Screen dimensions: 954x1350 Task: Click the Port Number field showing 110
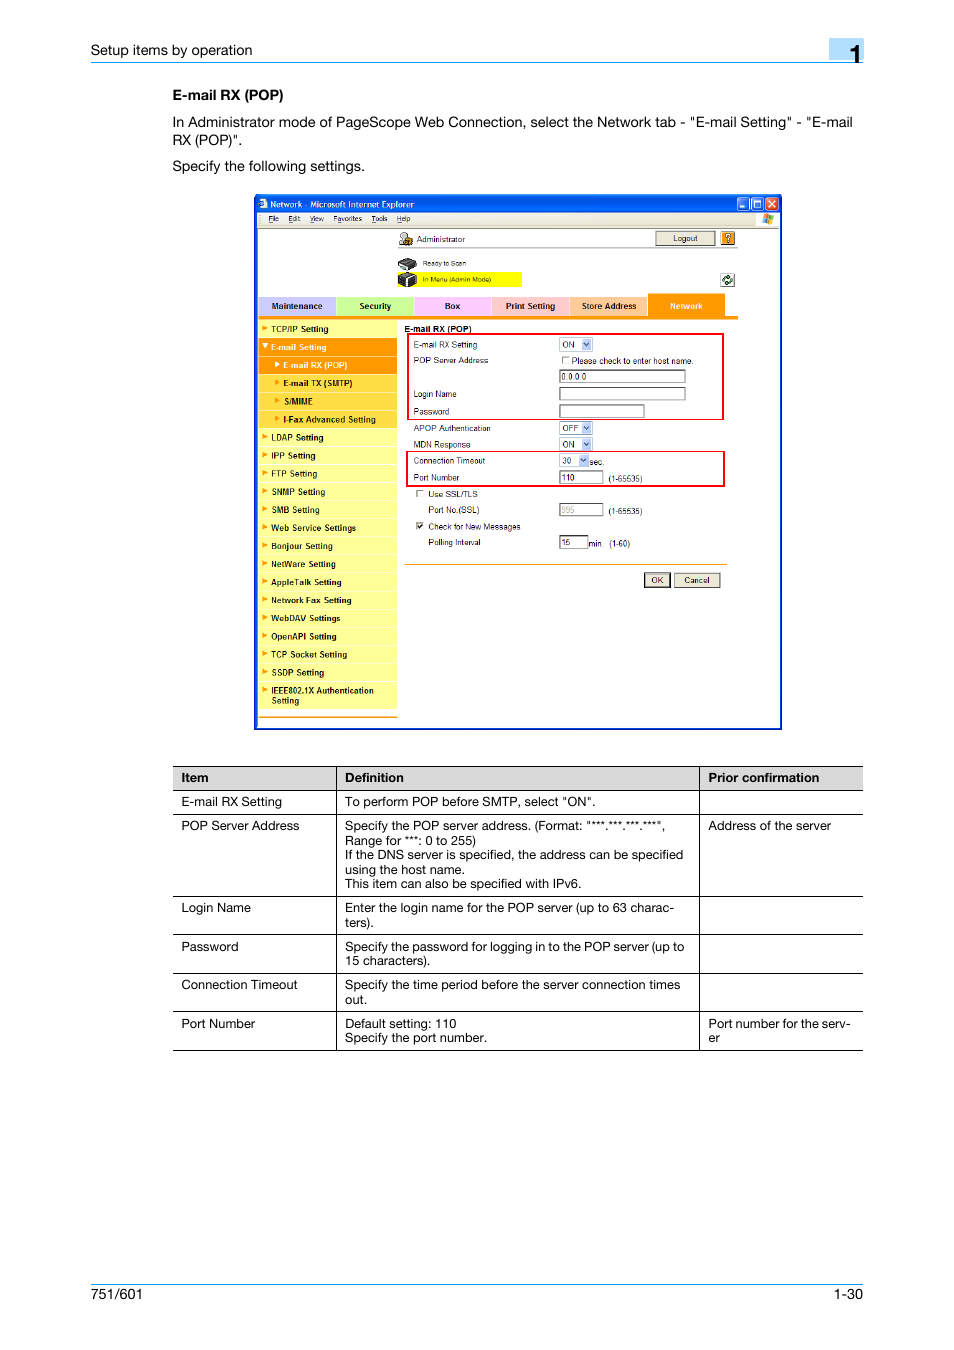(x=581, y=477)
